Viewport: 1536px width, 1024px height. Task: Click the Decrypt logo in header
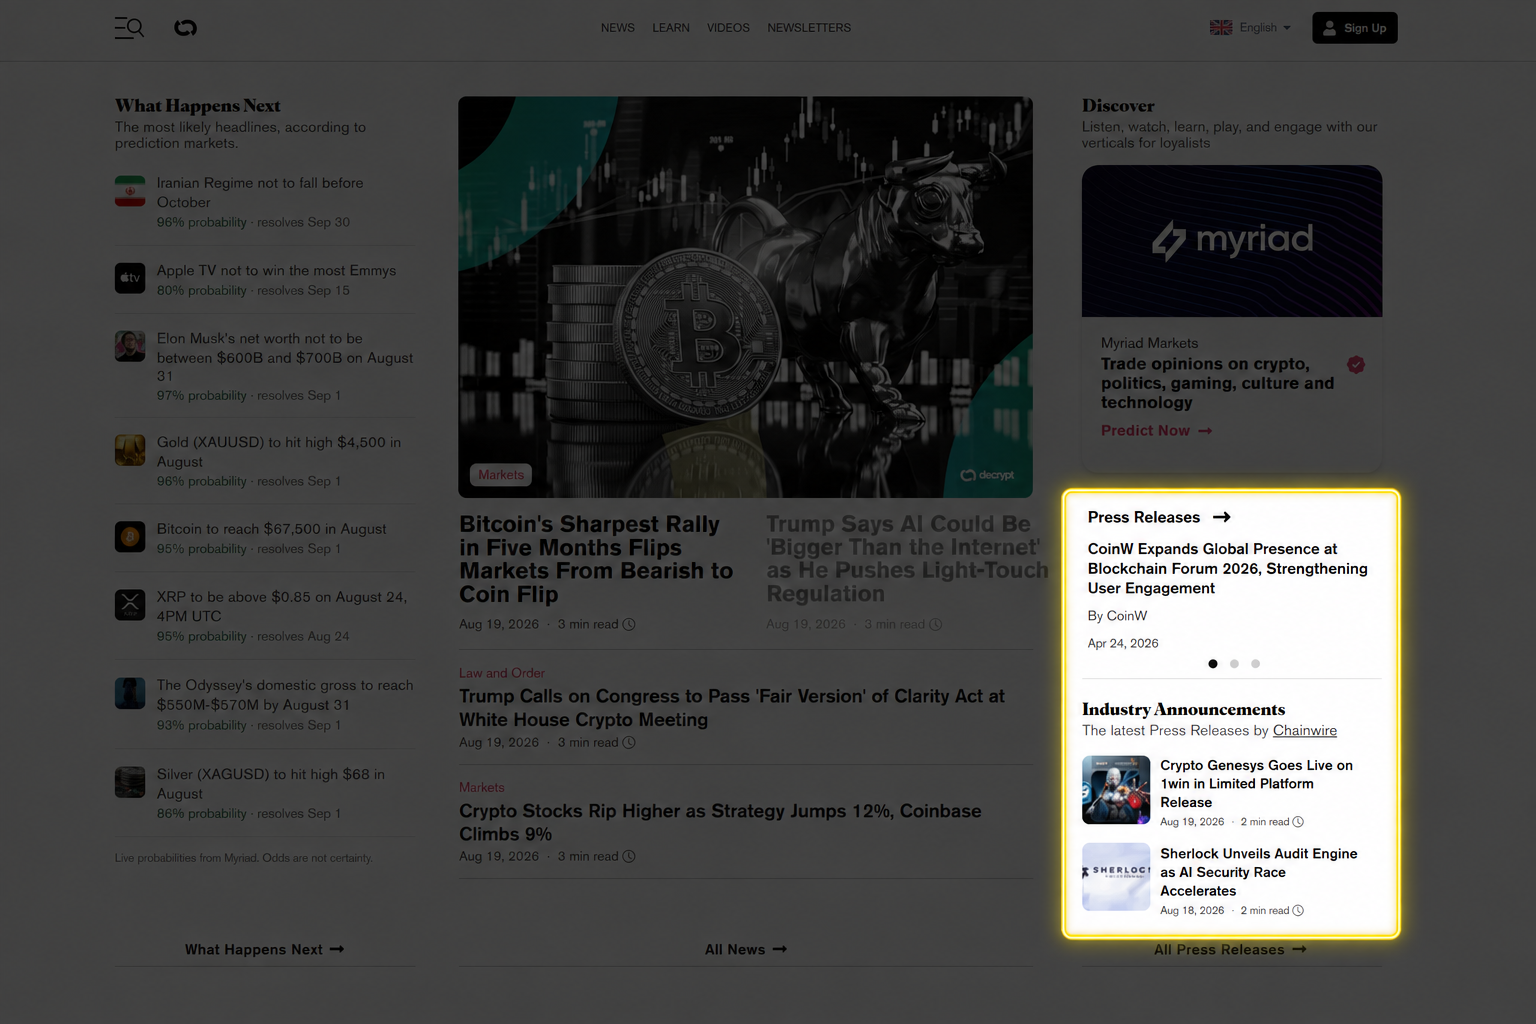pos(185,28)
